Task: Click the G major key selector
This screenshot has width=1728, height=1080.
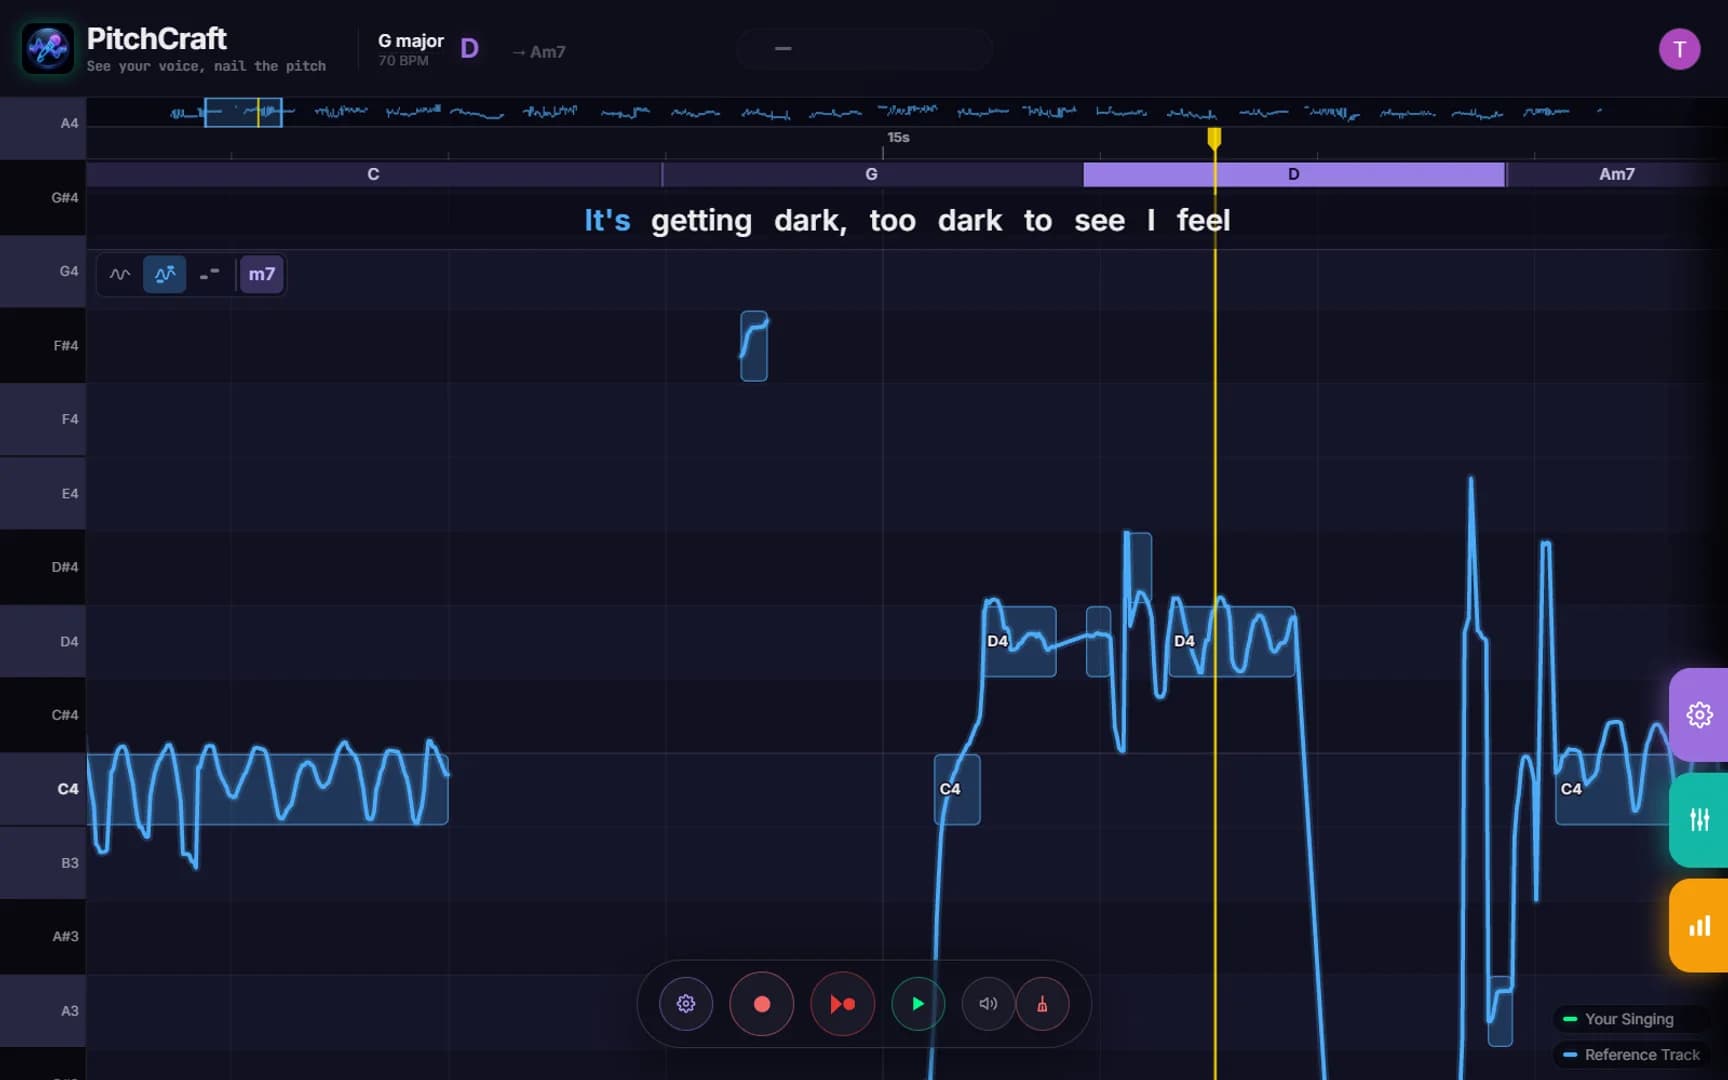Action: click(411, 41)
